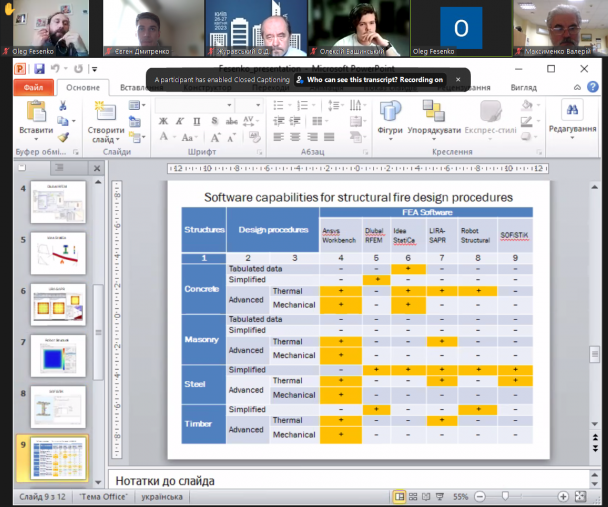The width and height of the screenshot is (608, 507).
Task: Switch to slides thumbnail tab in pane
Action: [22, 167]
